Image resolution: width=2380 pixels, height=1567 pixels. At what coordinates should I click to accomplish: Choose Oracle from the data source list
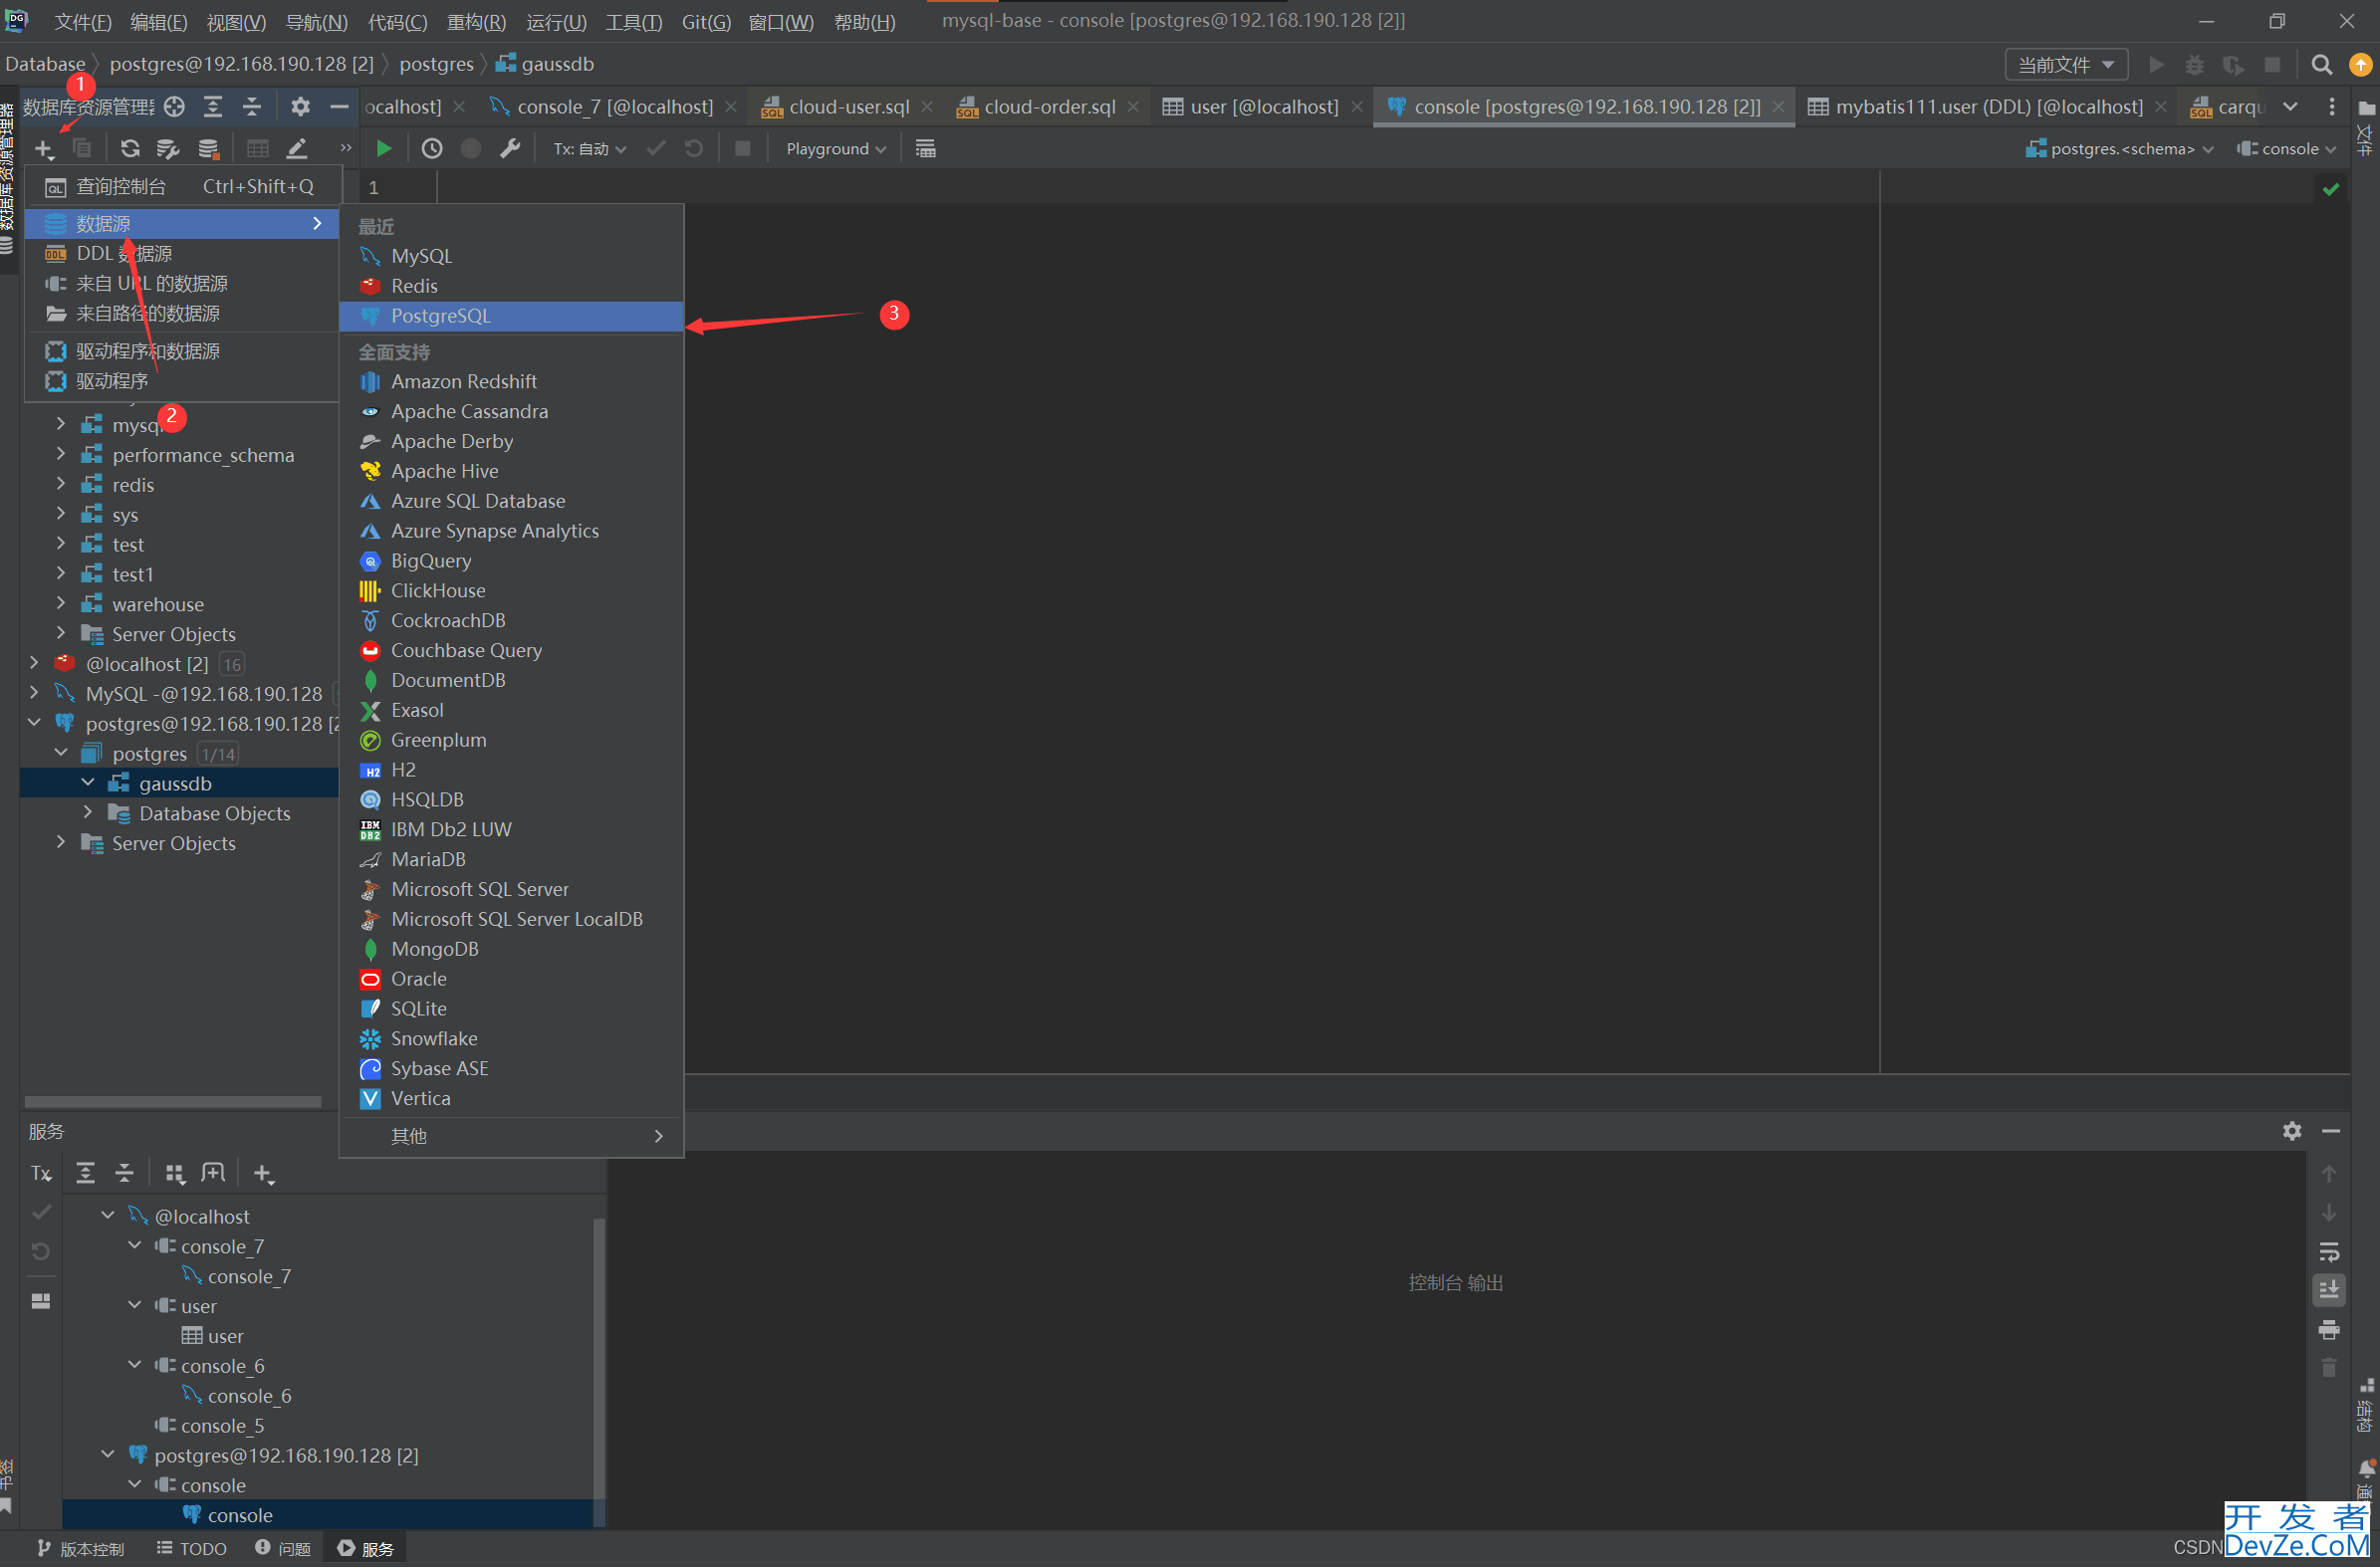511,978
